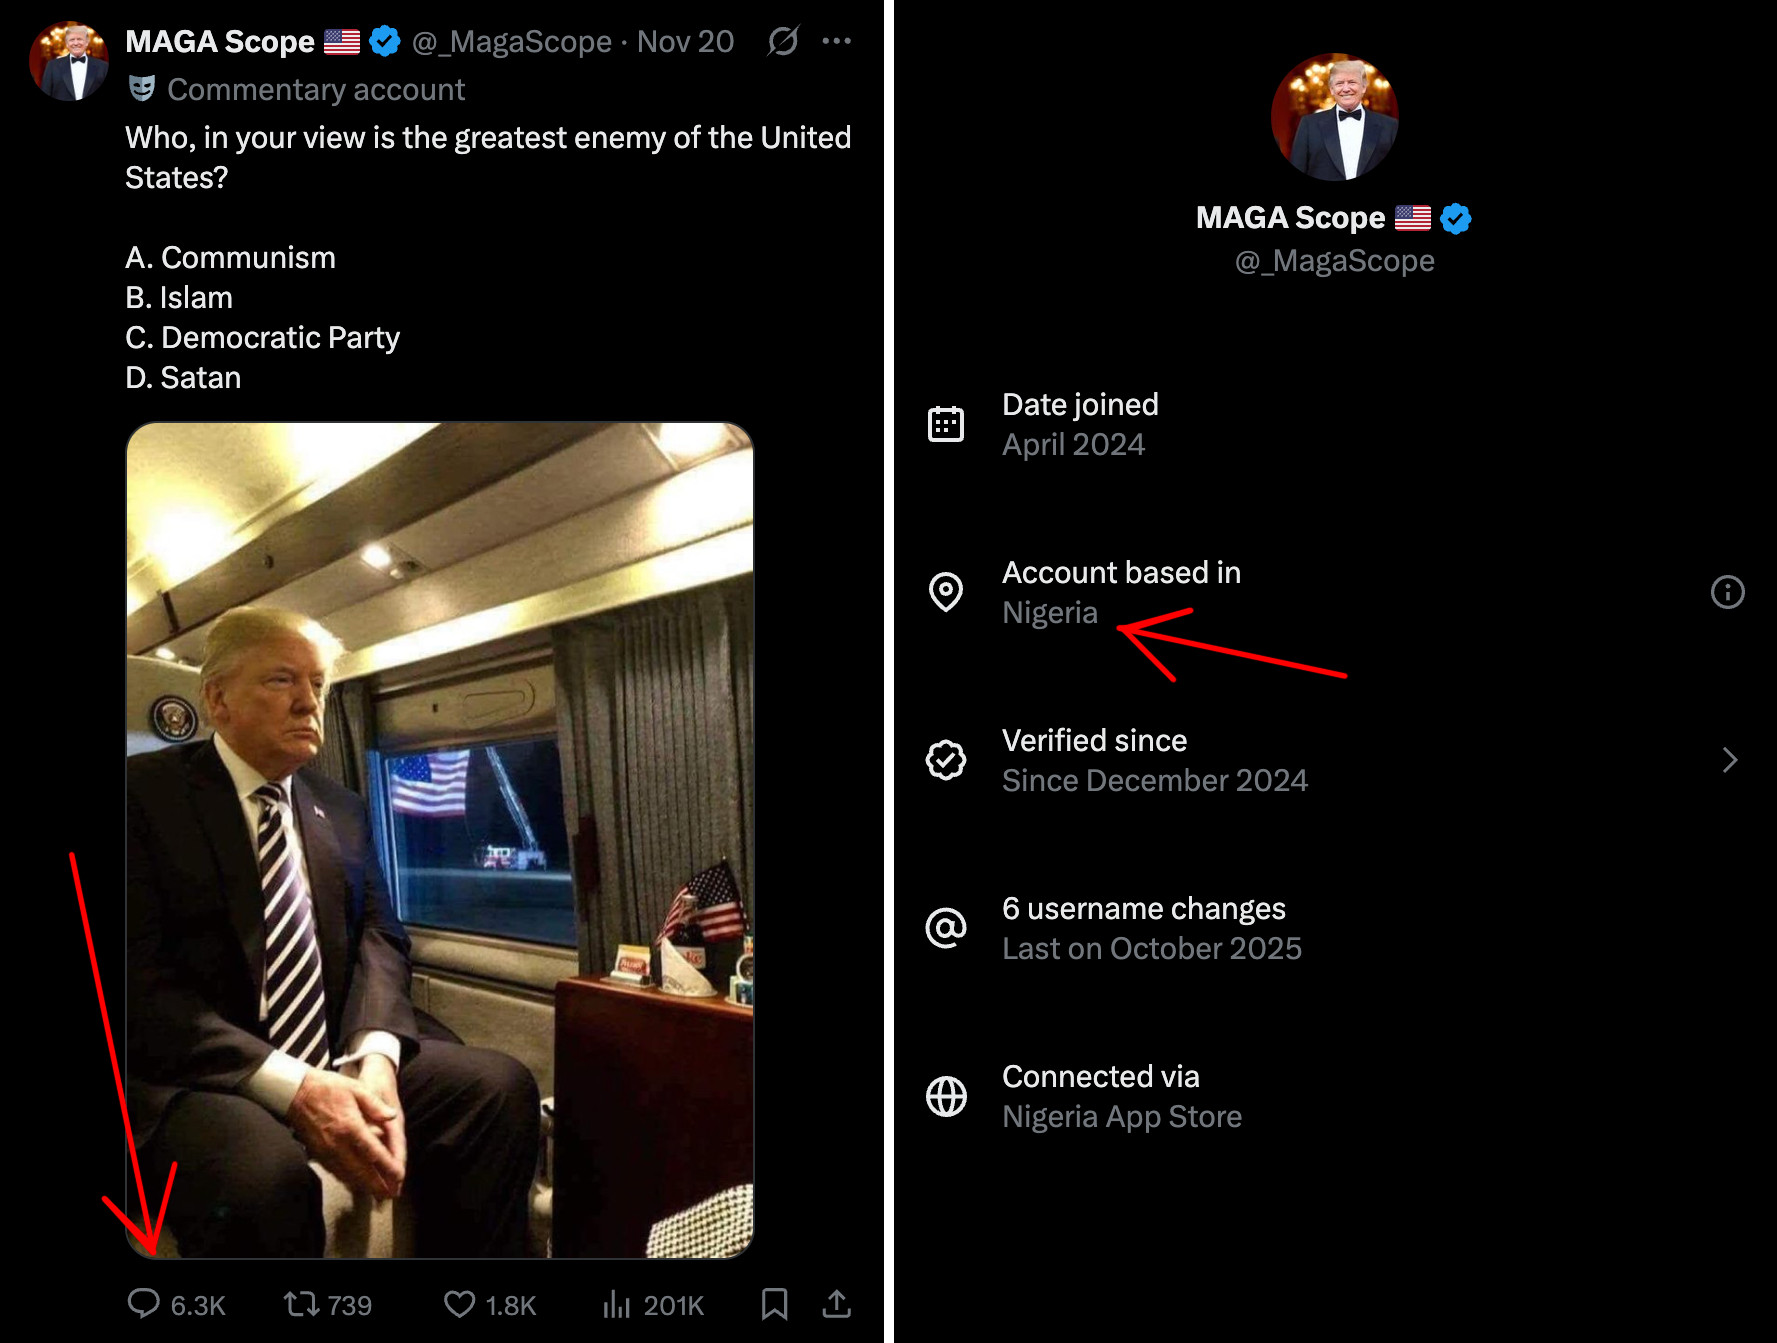Viewport: 1777px width, 1343px height.
Task: Select the Date joined row
Action: (x=1080, y=424)
